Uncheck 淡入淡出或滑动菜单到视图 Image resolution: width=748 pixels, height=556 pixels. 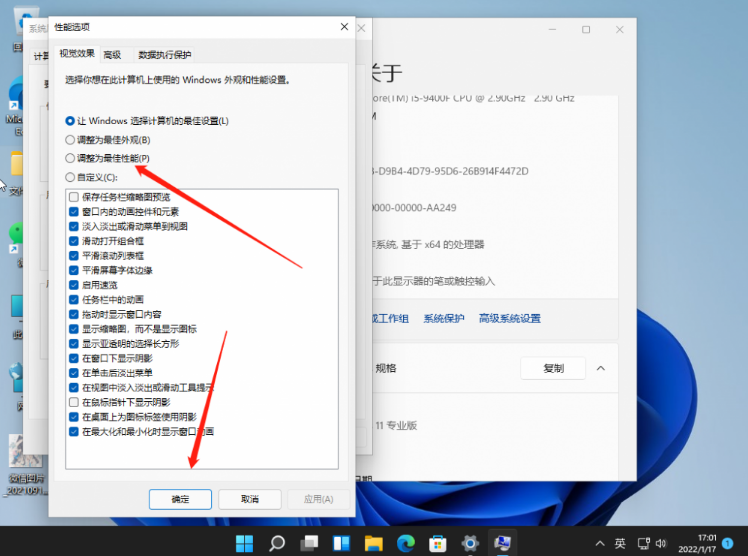[x=74, y=226]
